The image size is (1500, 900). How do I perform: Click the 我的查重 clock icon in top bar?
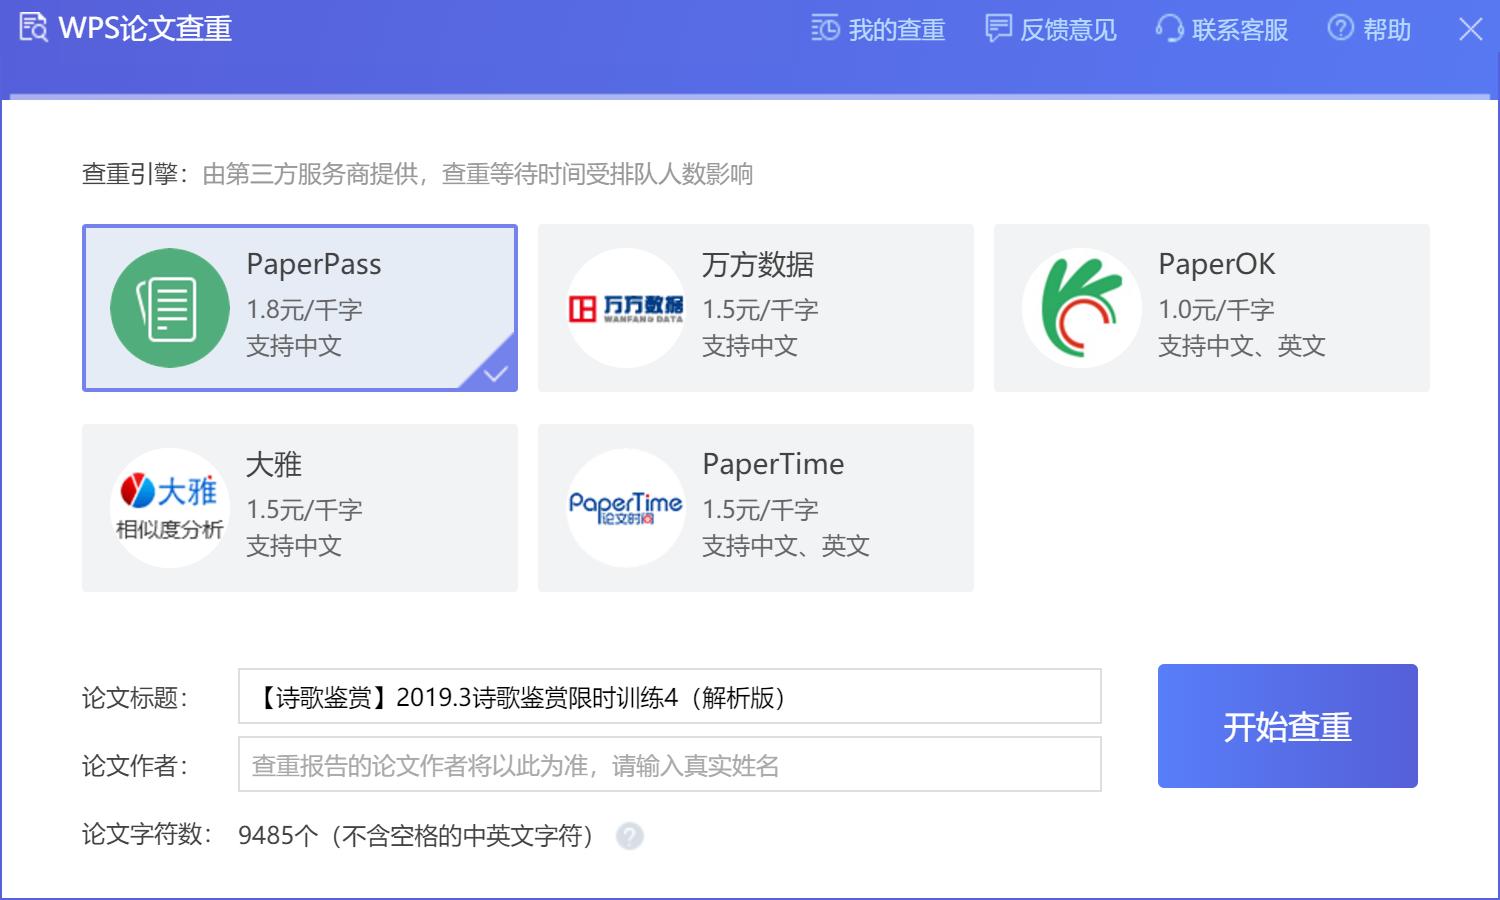click(823, 29)
